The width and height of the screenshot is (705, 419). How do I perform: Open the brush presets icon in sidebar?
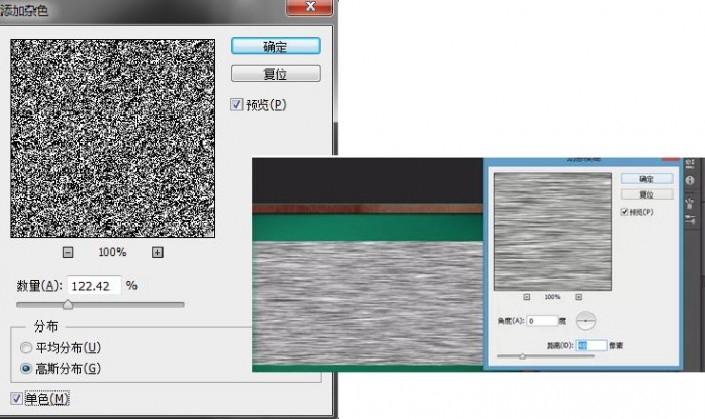coord(690,203)
